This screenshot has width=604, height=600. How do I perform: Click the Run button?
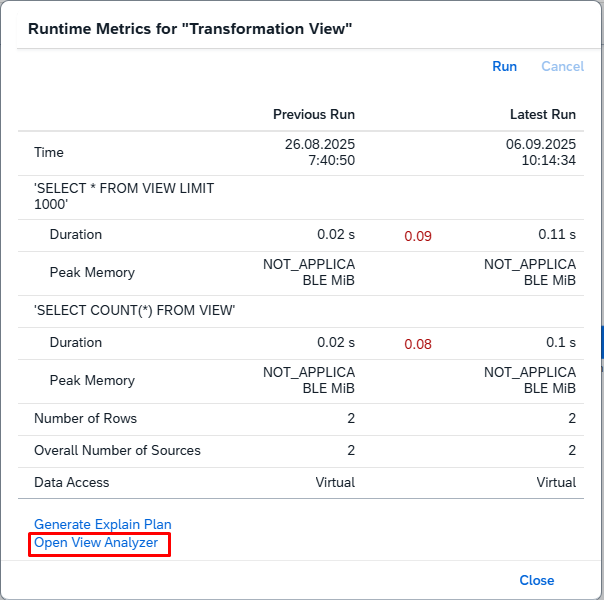pos(504,66)
